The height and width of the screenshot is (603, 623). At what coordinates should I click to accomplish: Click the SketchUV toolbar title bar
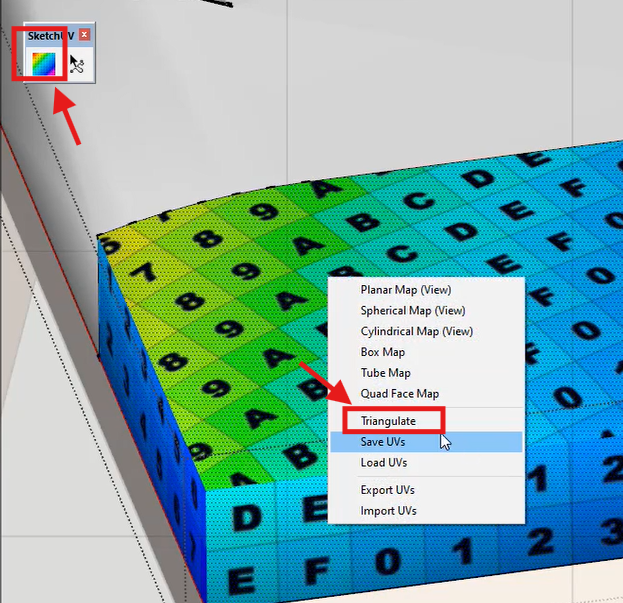(50, 35)
